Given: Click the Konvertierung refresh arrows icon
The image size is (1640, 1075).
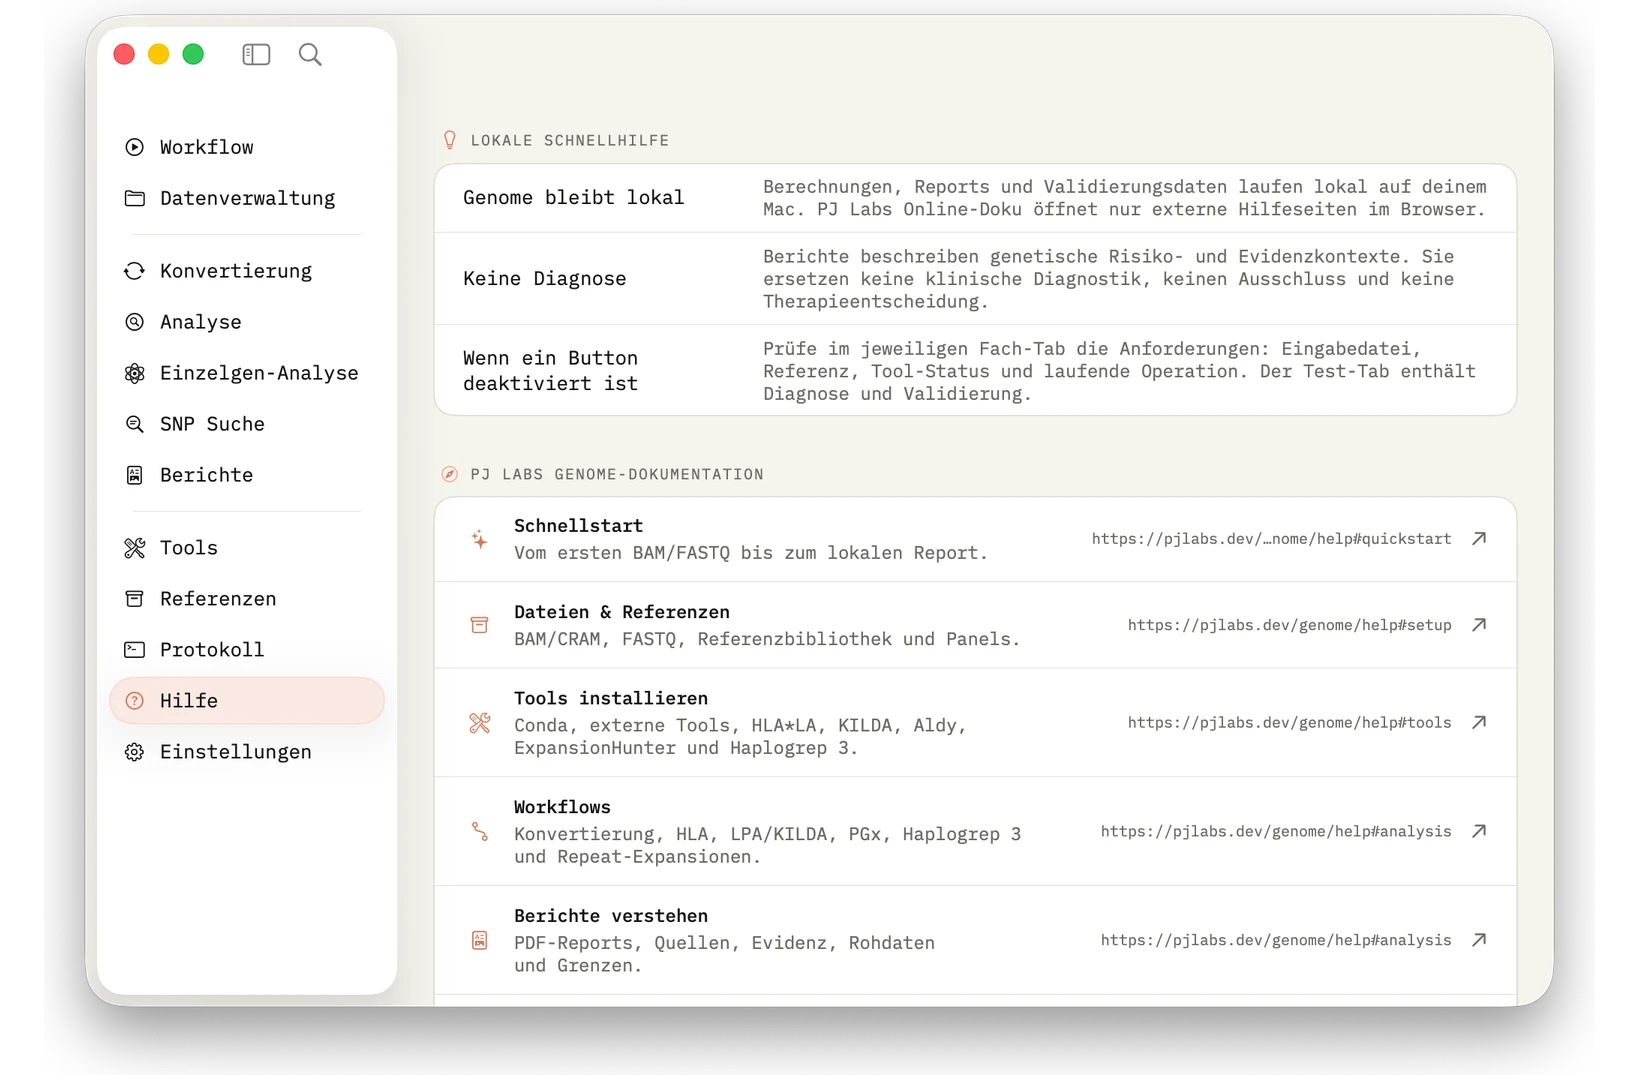Looking at the screenshot, I should 134,271.
